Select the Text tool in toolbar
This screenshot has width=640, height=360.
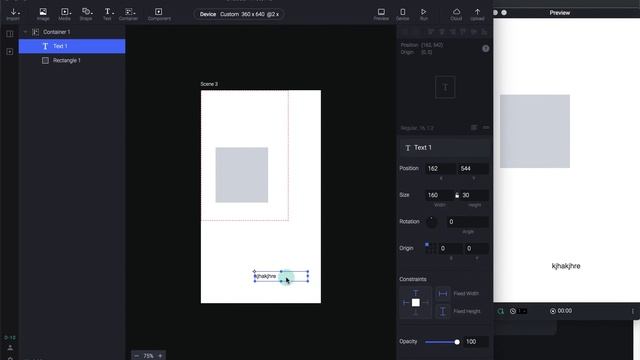click(x=107, y=14)
